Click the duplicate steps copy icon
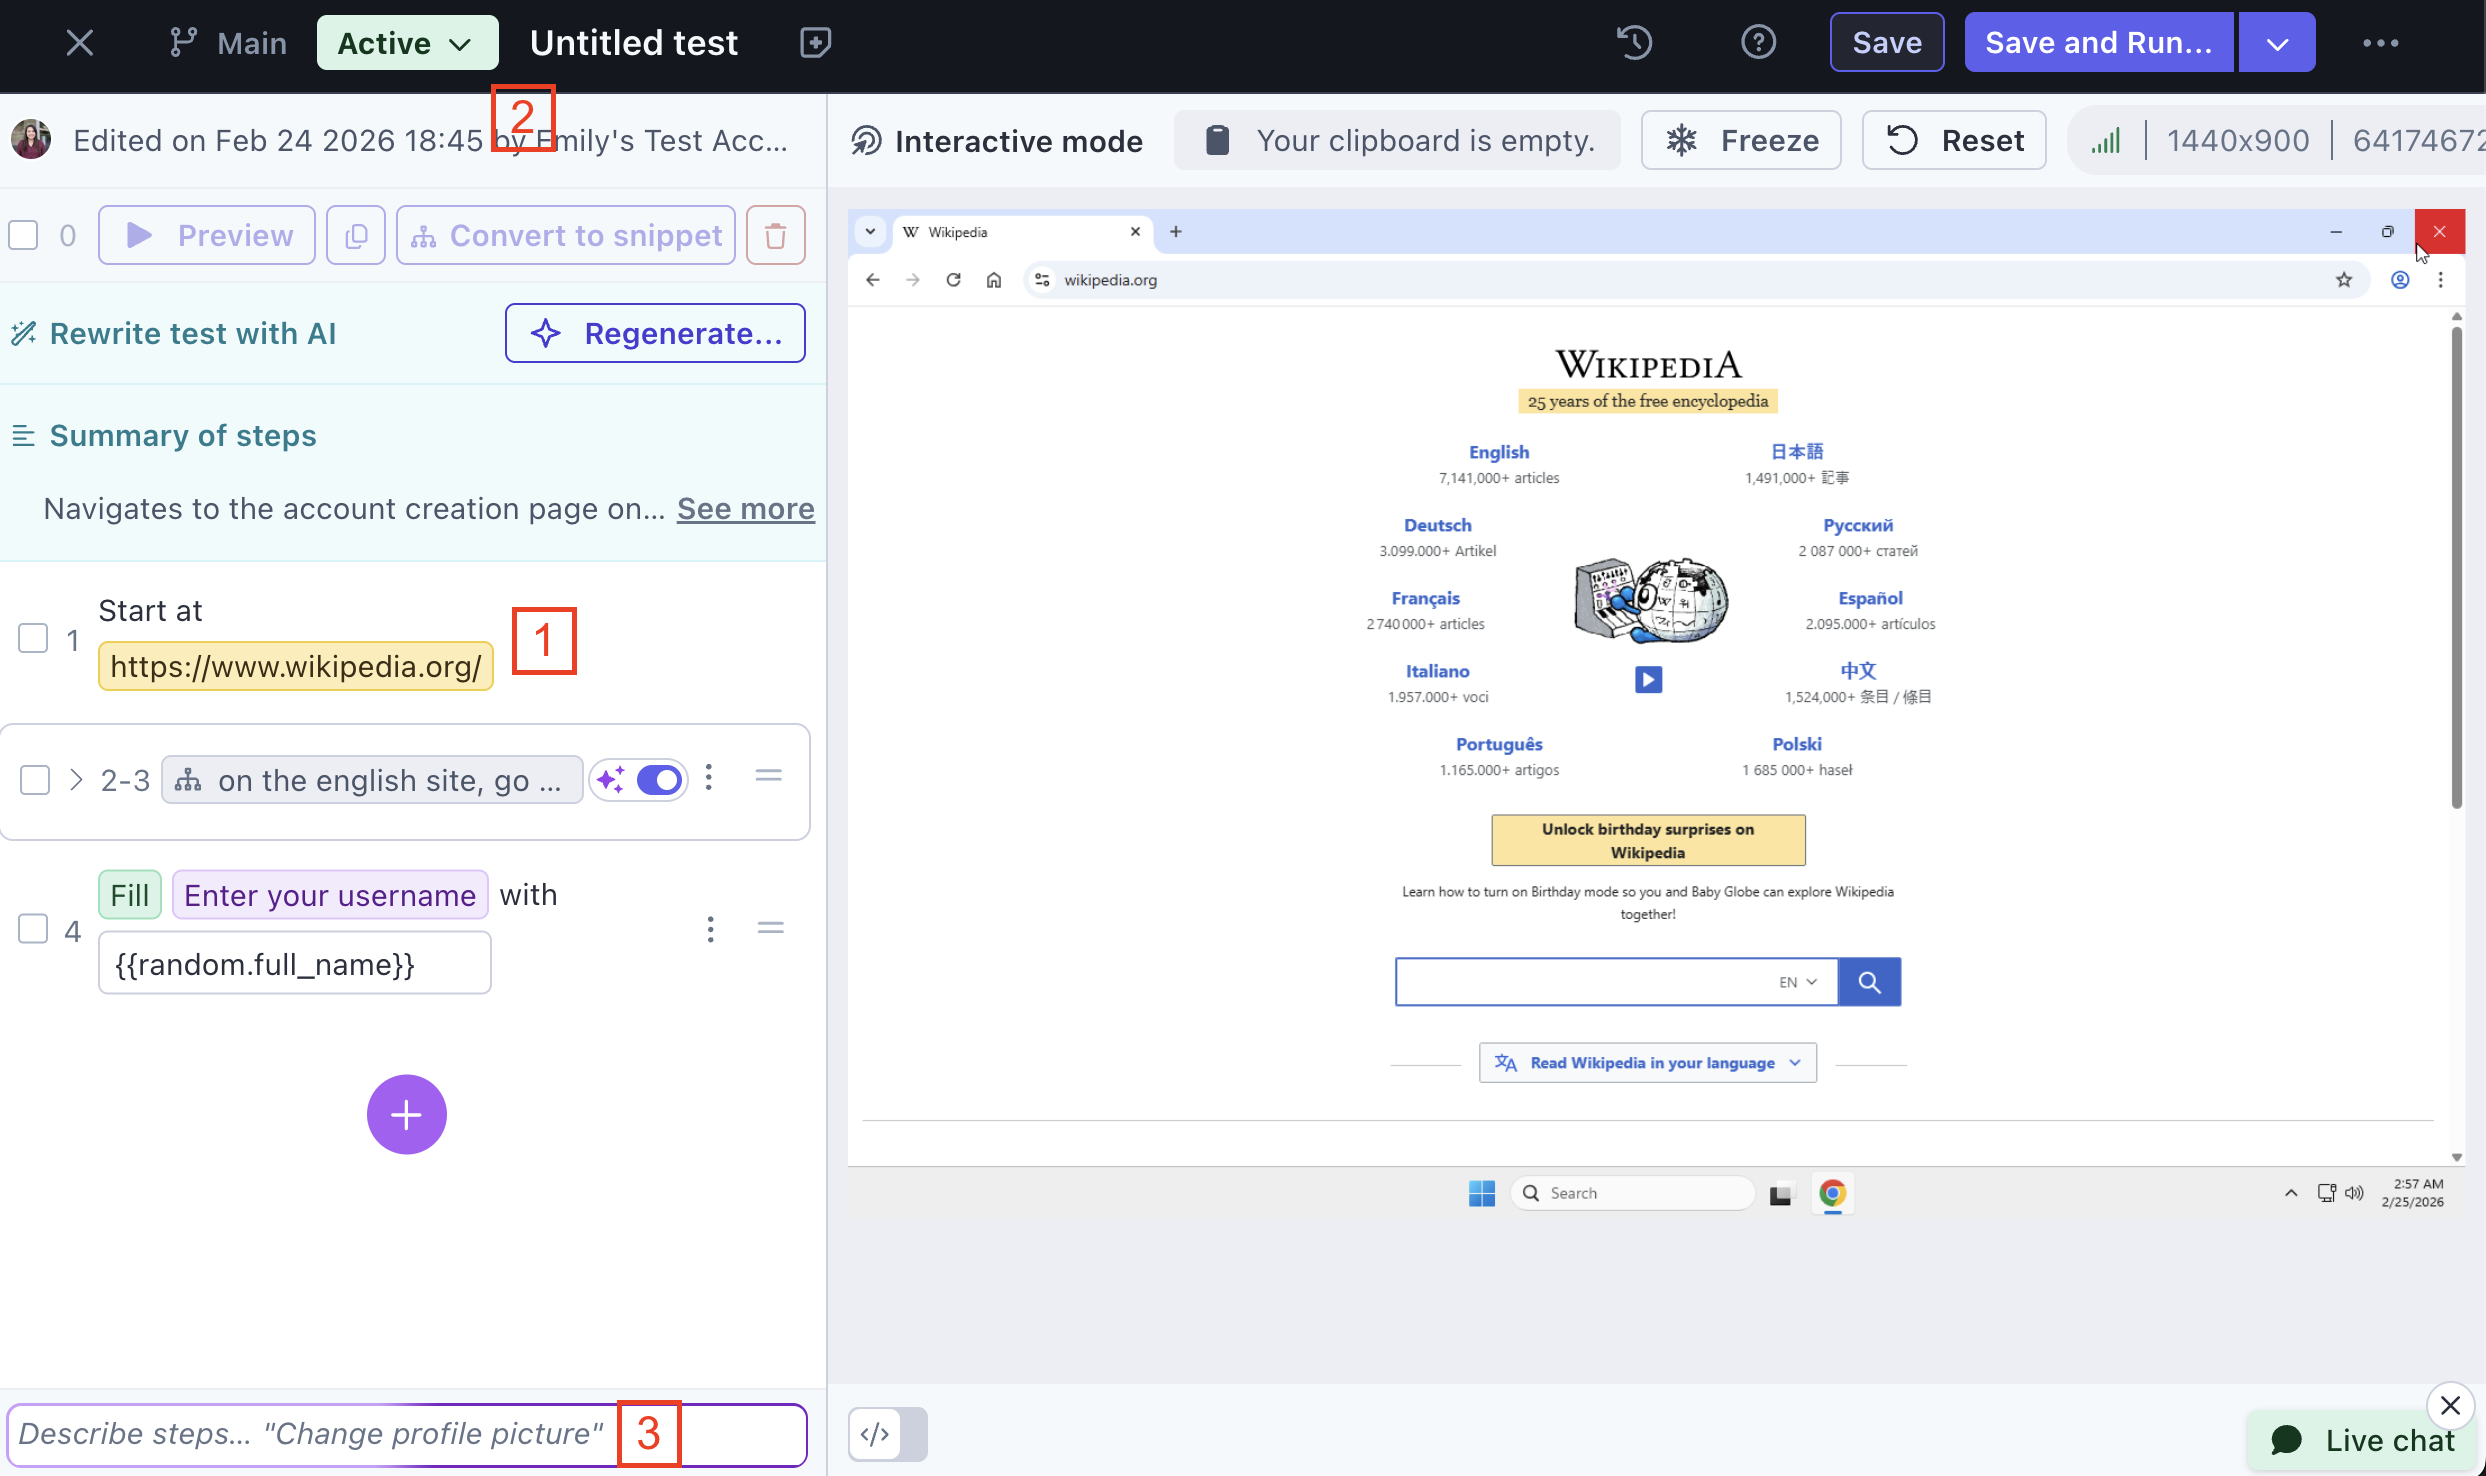The width and height of the screenshot is (2486, 1476). coord(356,236)
